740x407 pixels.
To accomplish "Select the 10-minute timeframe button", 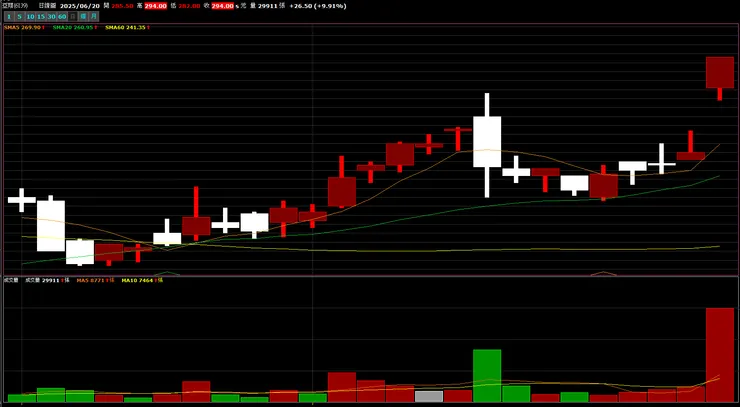I will (30, 17).
